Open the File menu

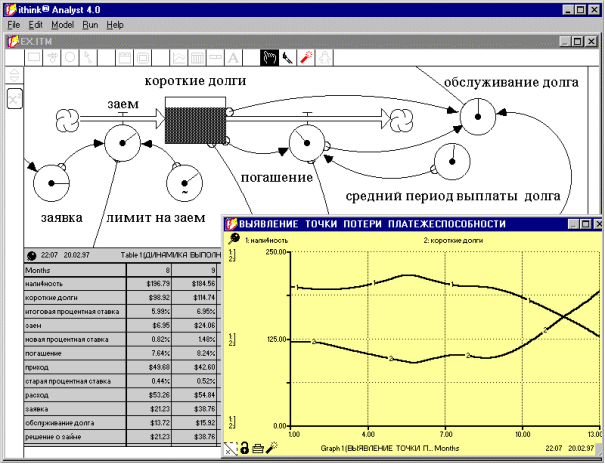tap(14, 25)
